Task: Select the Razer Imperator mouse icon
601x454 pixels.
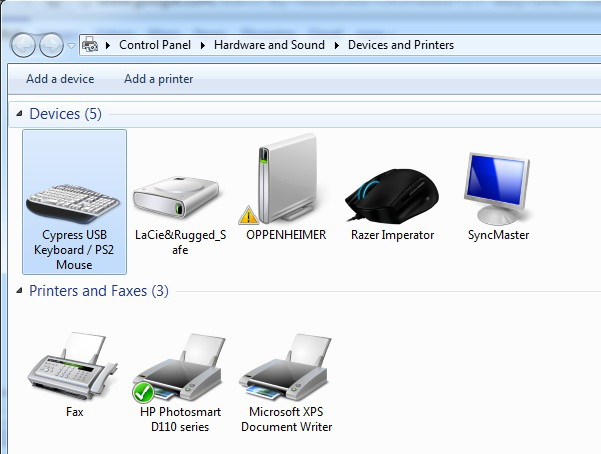Action: pos(392,196)
